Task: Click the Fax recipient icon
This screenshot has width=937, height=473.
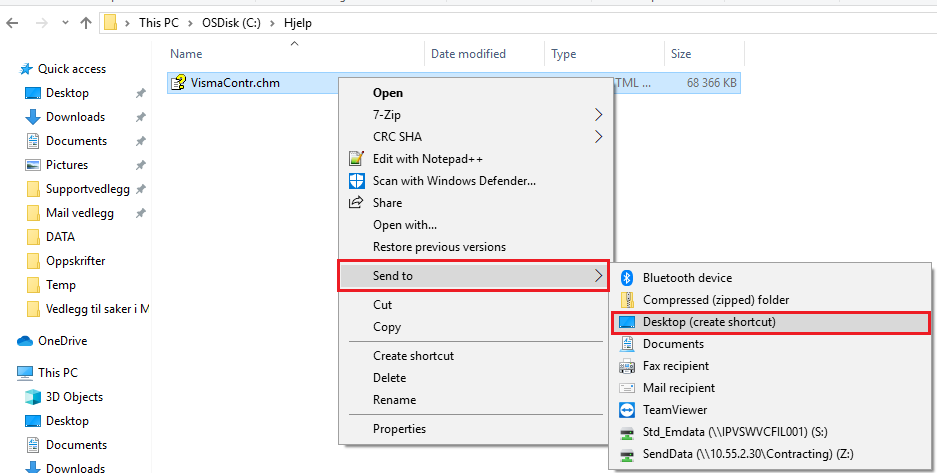Action: [627, 366]
